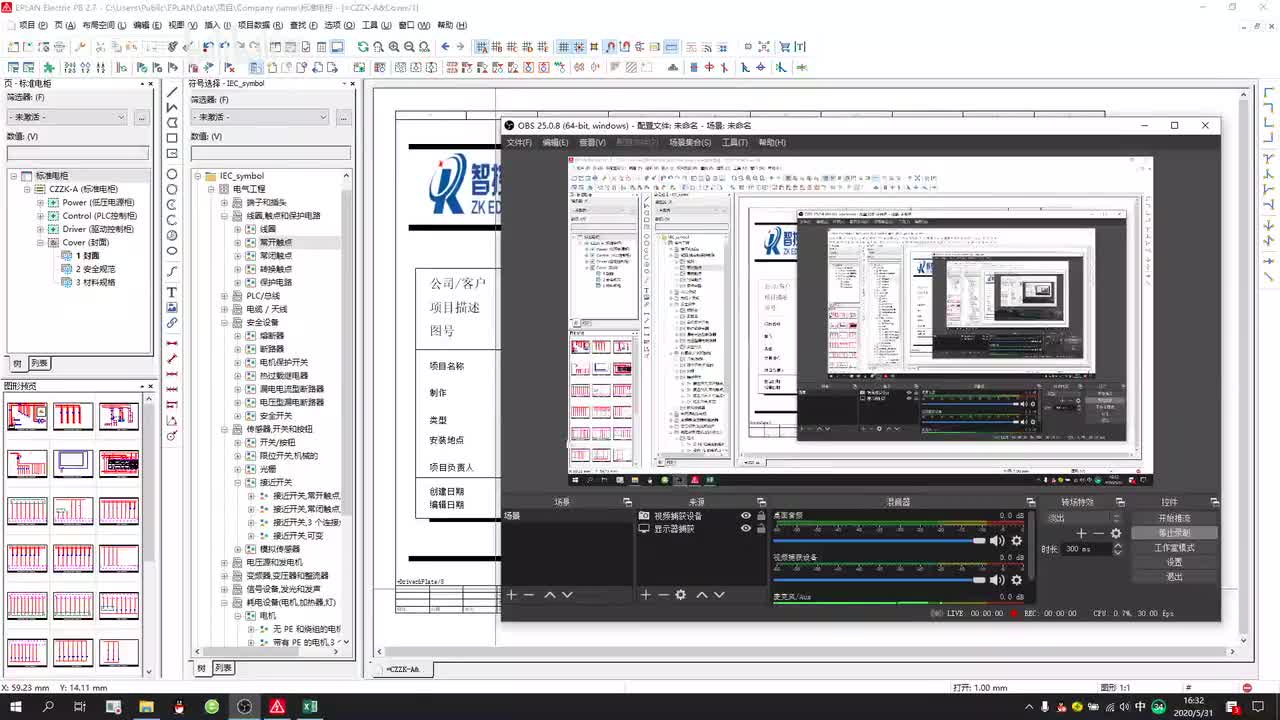The image size is (1280, 720).
Task: Open the page filter dropdown 未激活
Action: coord(68,117)
